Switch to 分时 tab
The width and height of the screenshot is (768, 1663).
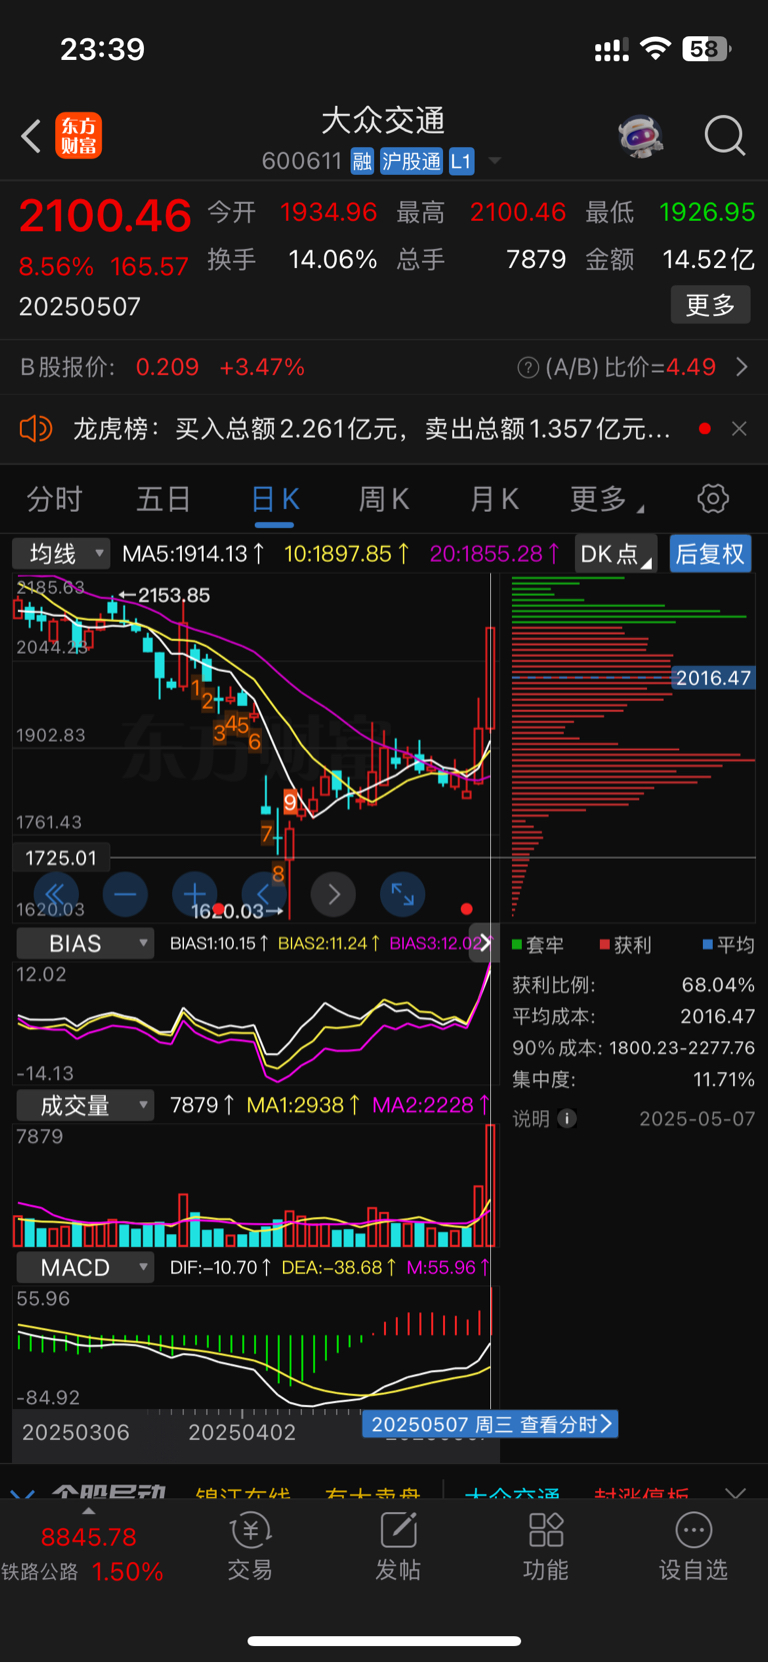coord(54,499)
